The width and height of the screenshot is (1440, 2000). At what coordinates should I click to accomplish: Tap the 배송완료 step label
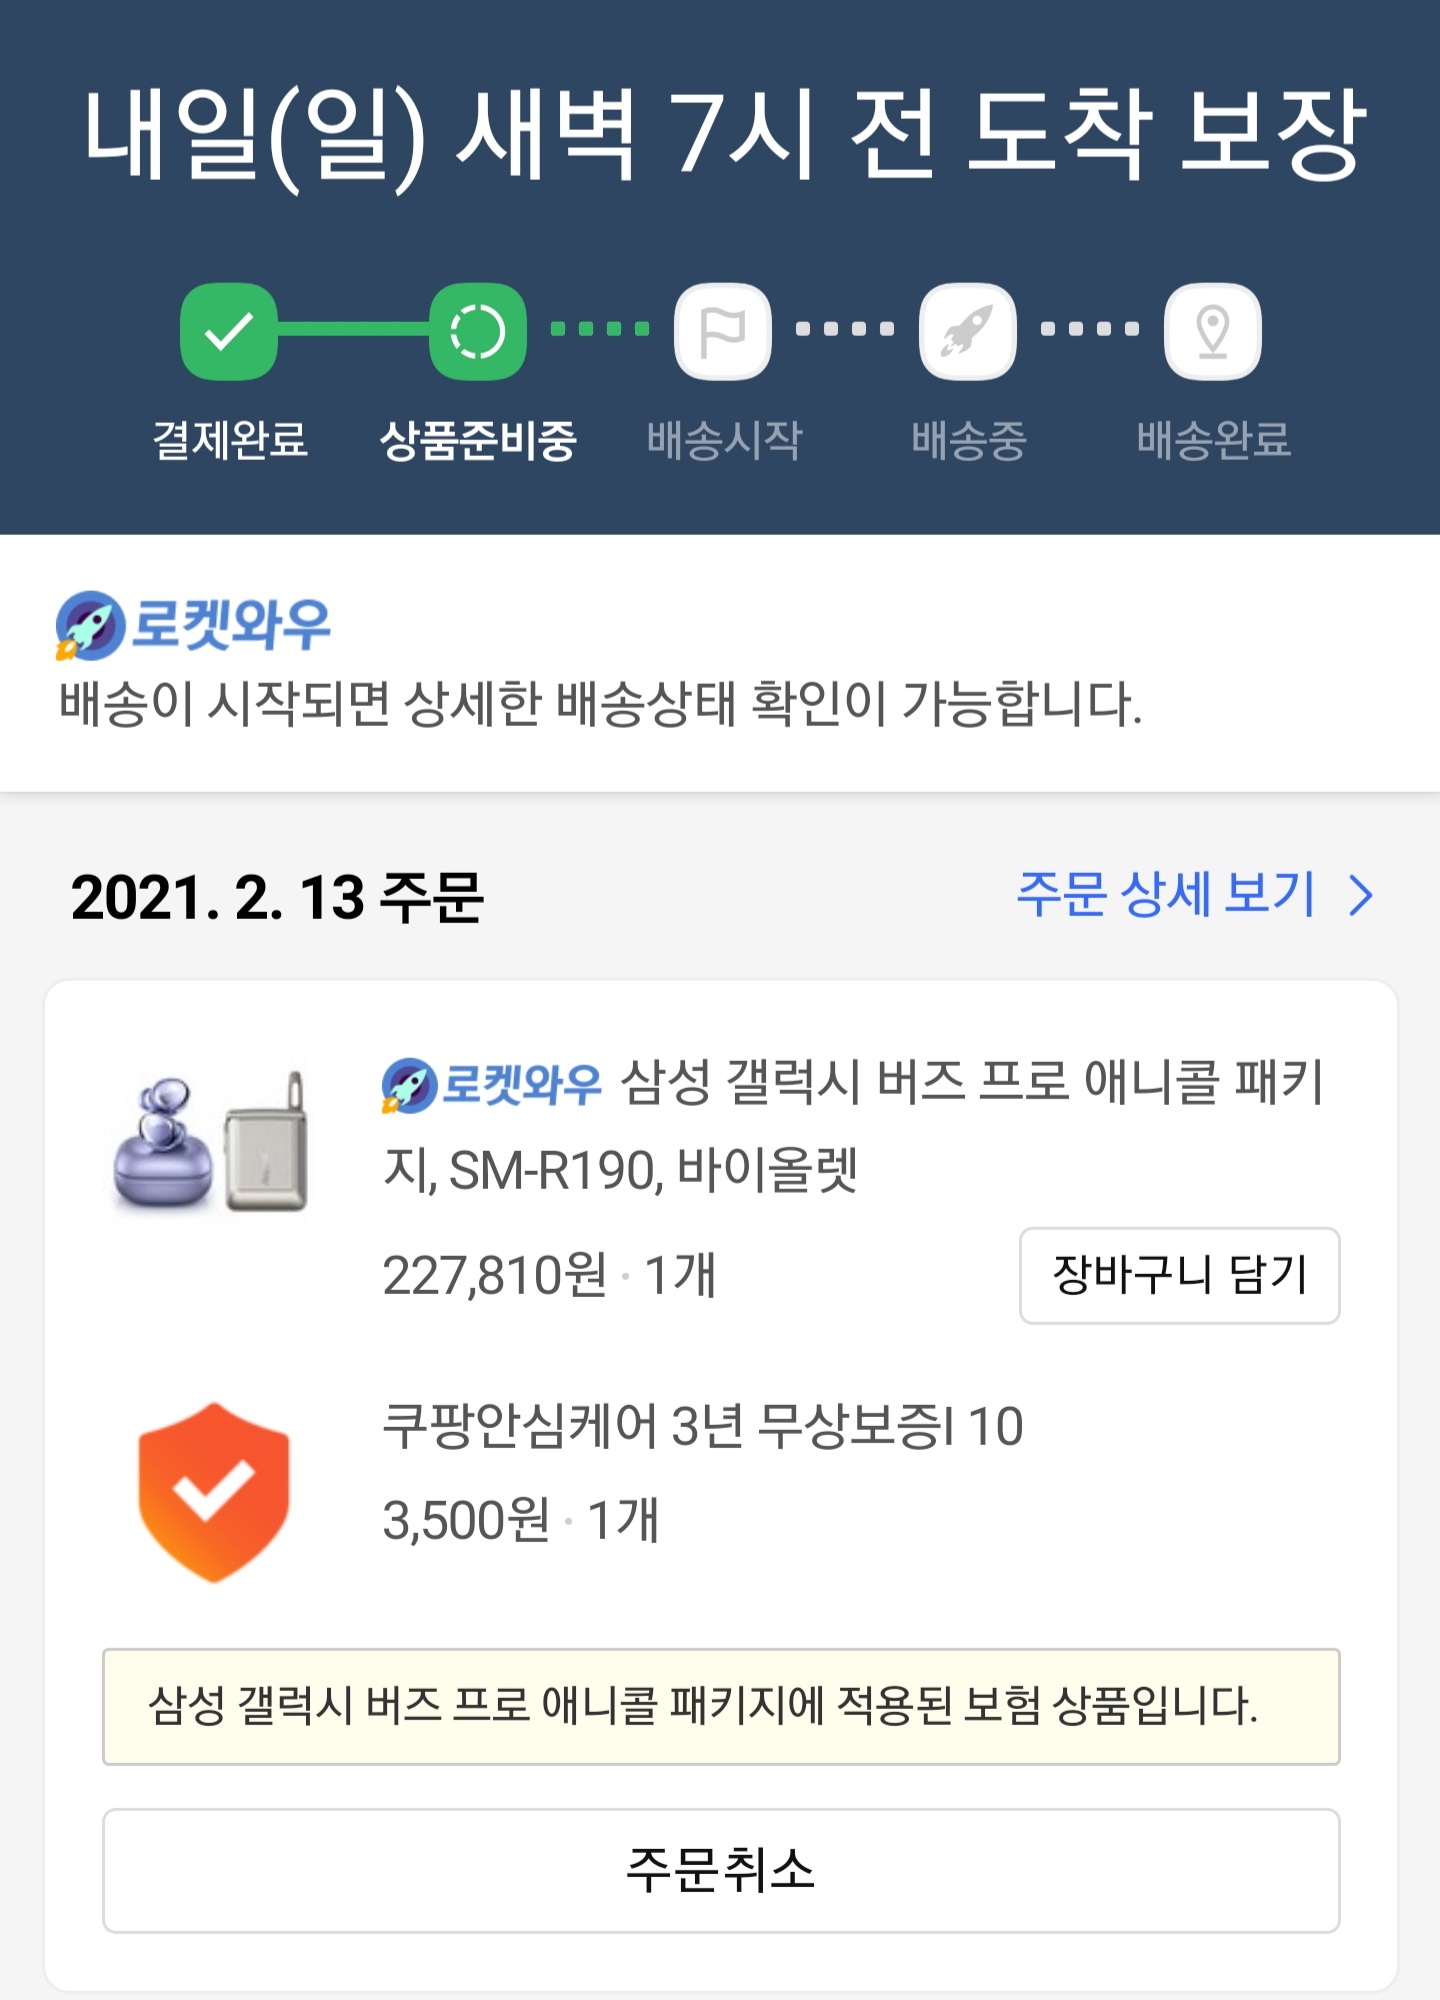(1213, 440)
